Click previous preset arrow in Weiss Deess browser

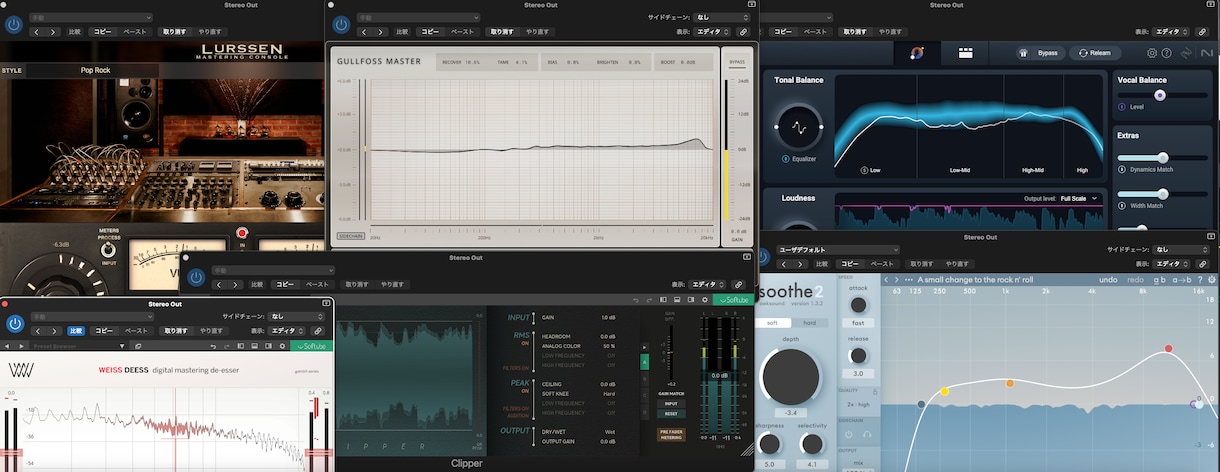coord(9,346)
